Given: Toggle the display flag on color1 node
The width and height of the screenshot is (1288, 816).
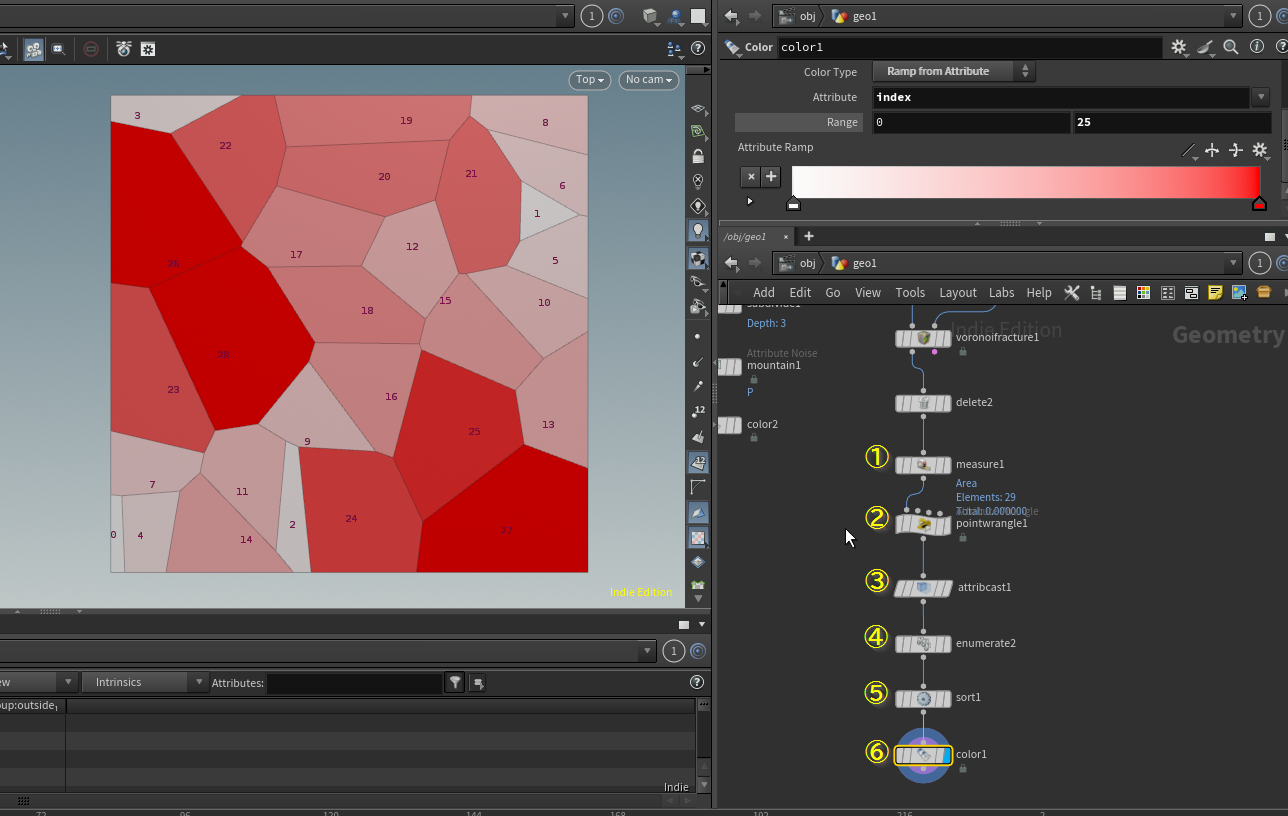Looking at the screenshot, I should pyautogui.click(x=945, y=755).
